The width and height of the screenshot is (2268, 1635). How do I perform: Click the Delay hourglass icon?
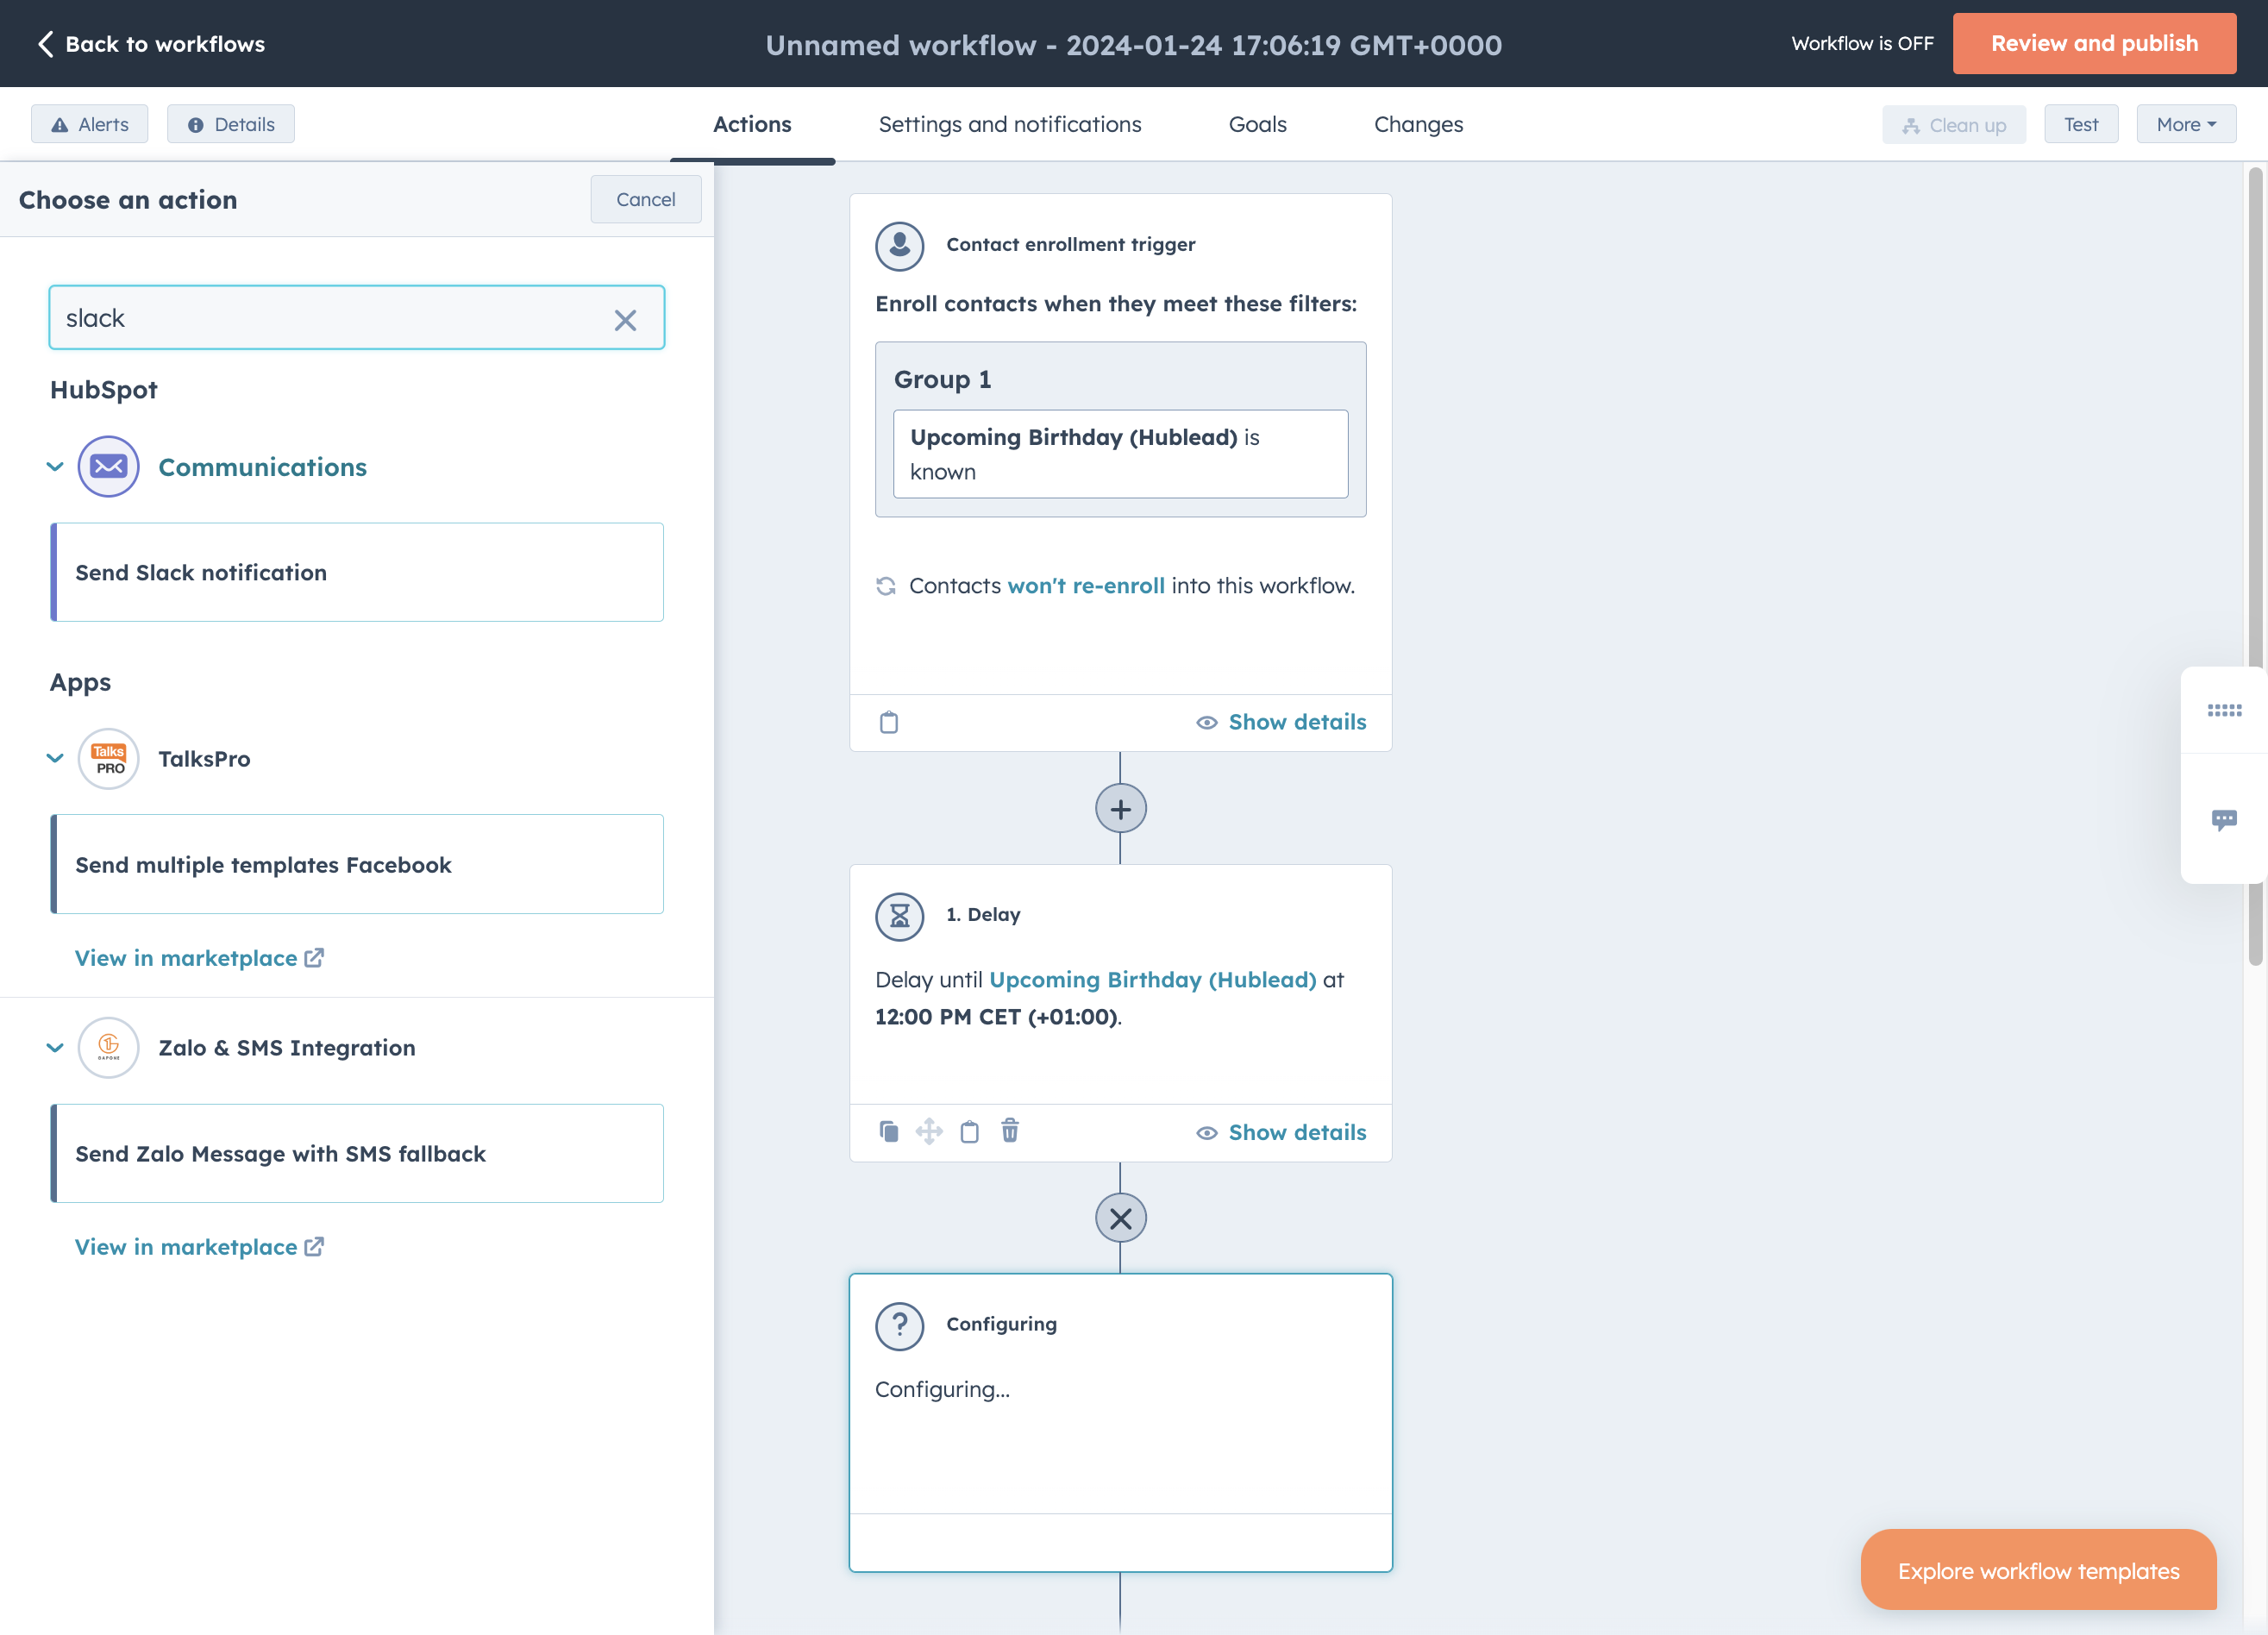pos(899,915)
